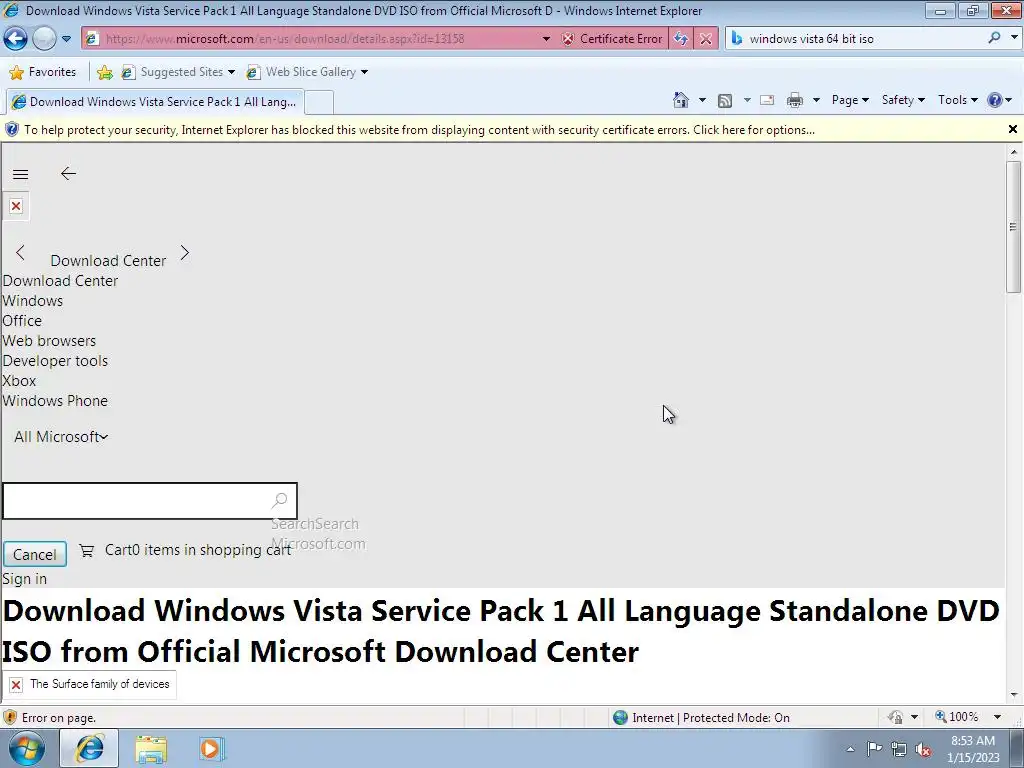Click the left chevron beside Download Center
1024x768 pixels.
[20, 253]
